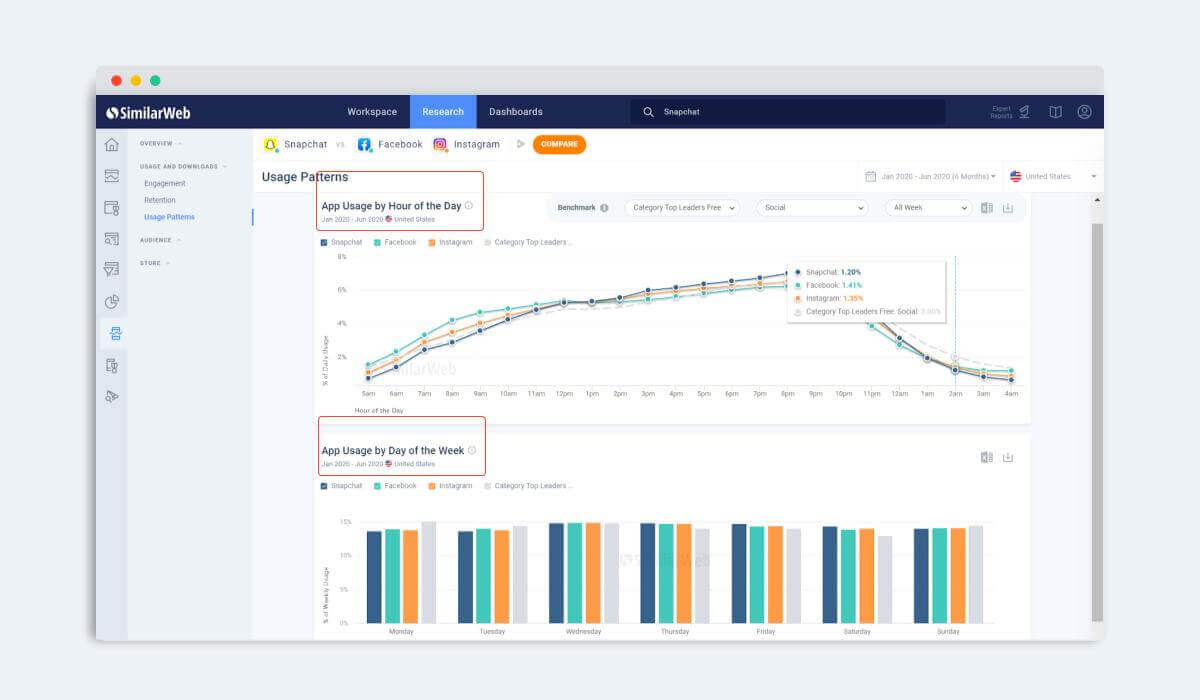Go to the Workspace tab
Image resolution: width=1200 pixels, height=700 pixels.
[x=372, y=112]
